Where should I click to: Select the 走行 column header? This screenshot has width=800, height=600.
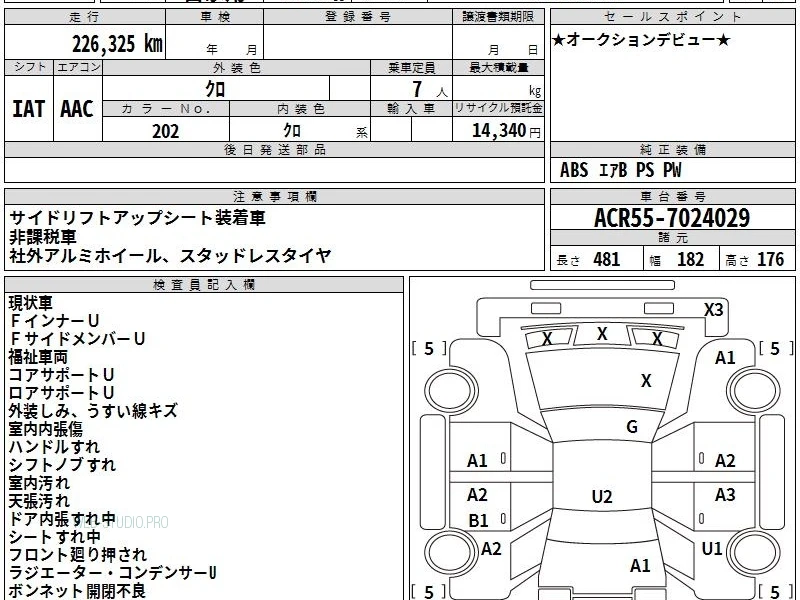[x=85, y=17]
